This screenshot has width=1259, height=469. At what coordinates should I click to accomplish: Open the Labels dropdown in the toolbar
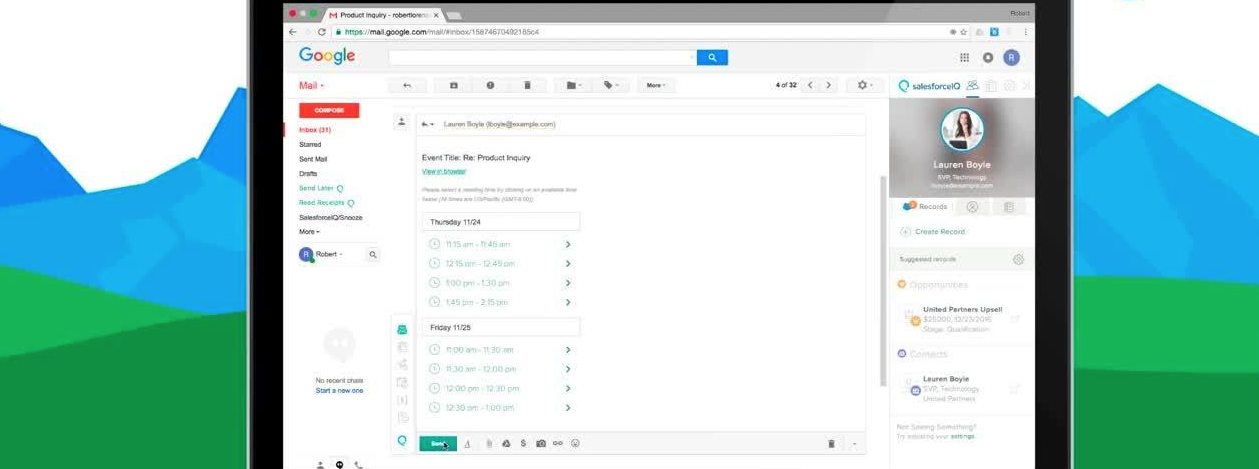[610, 86]
